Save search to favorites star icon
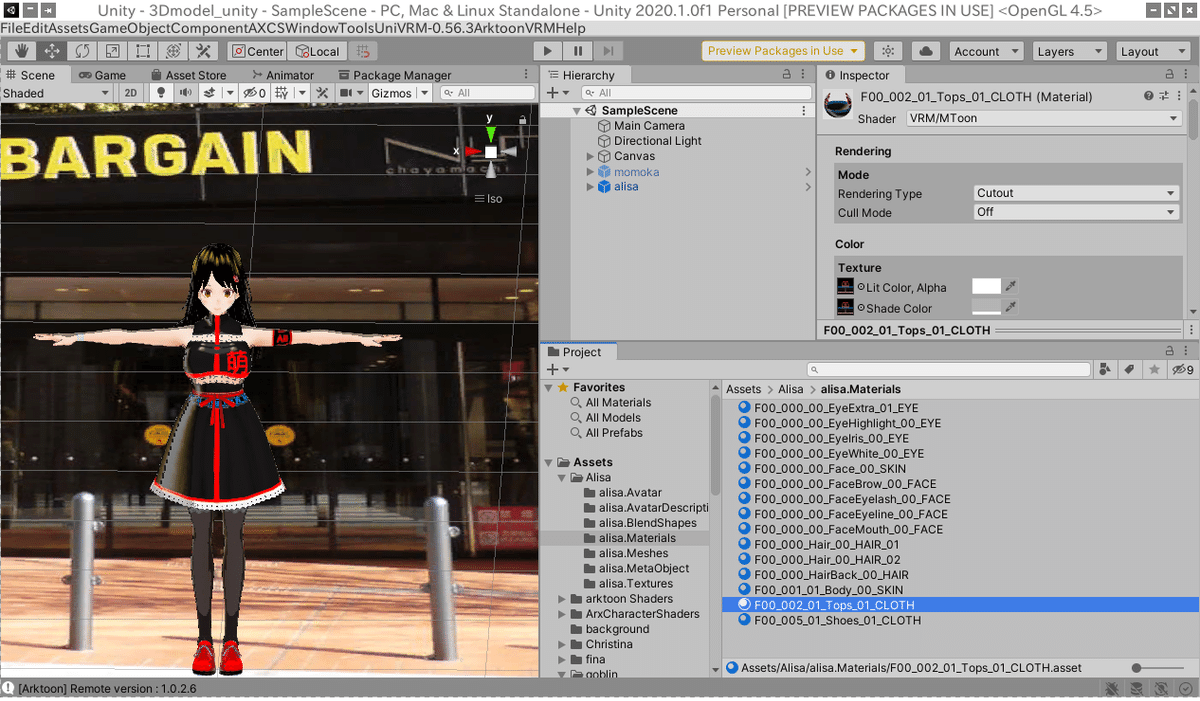The image size is (1200, 701). click(1154, 370)
